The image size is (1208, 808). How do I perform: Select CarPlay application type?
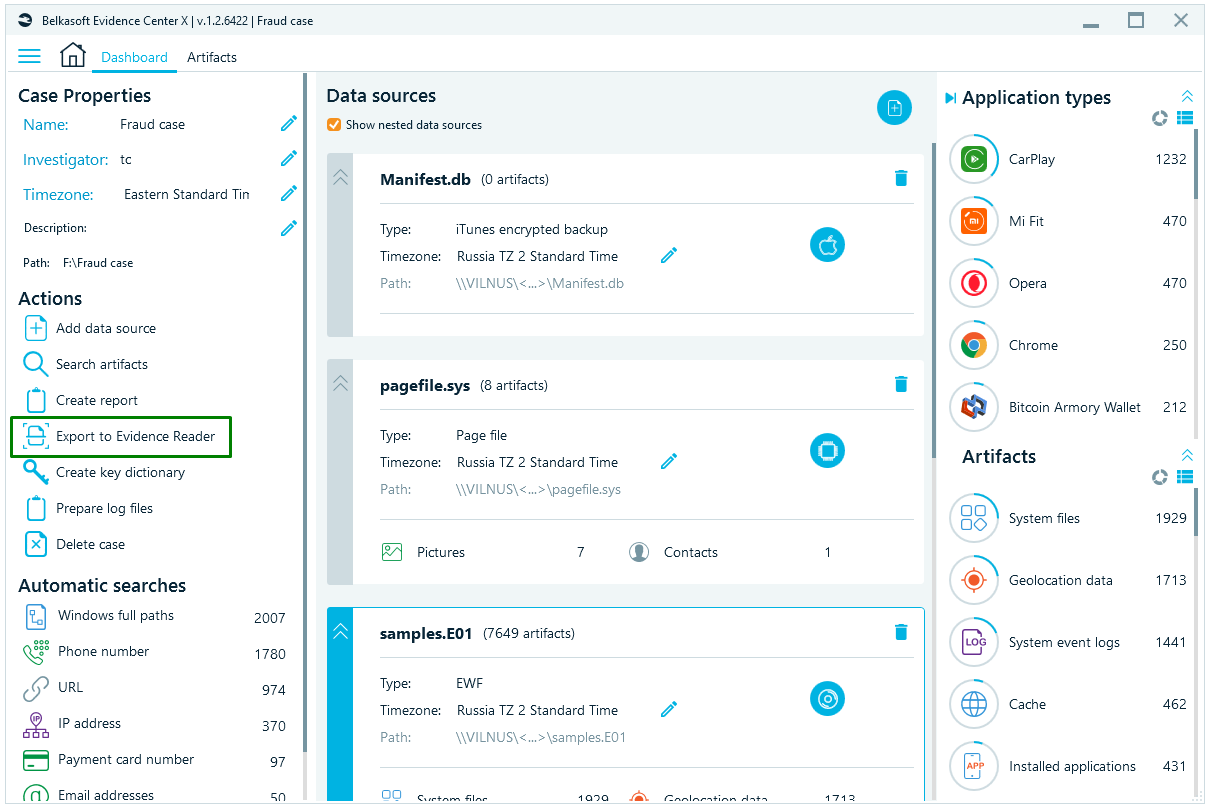1068,159
